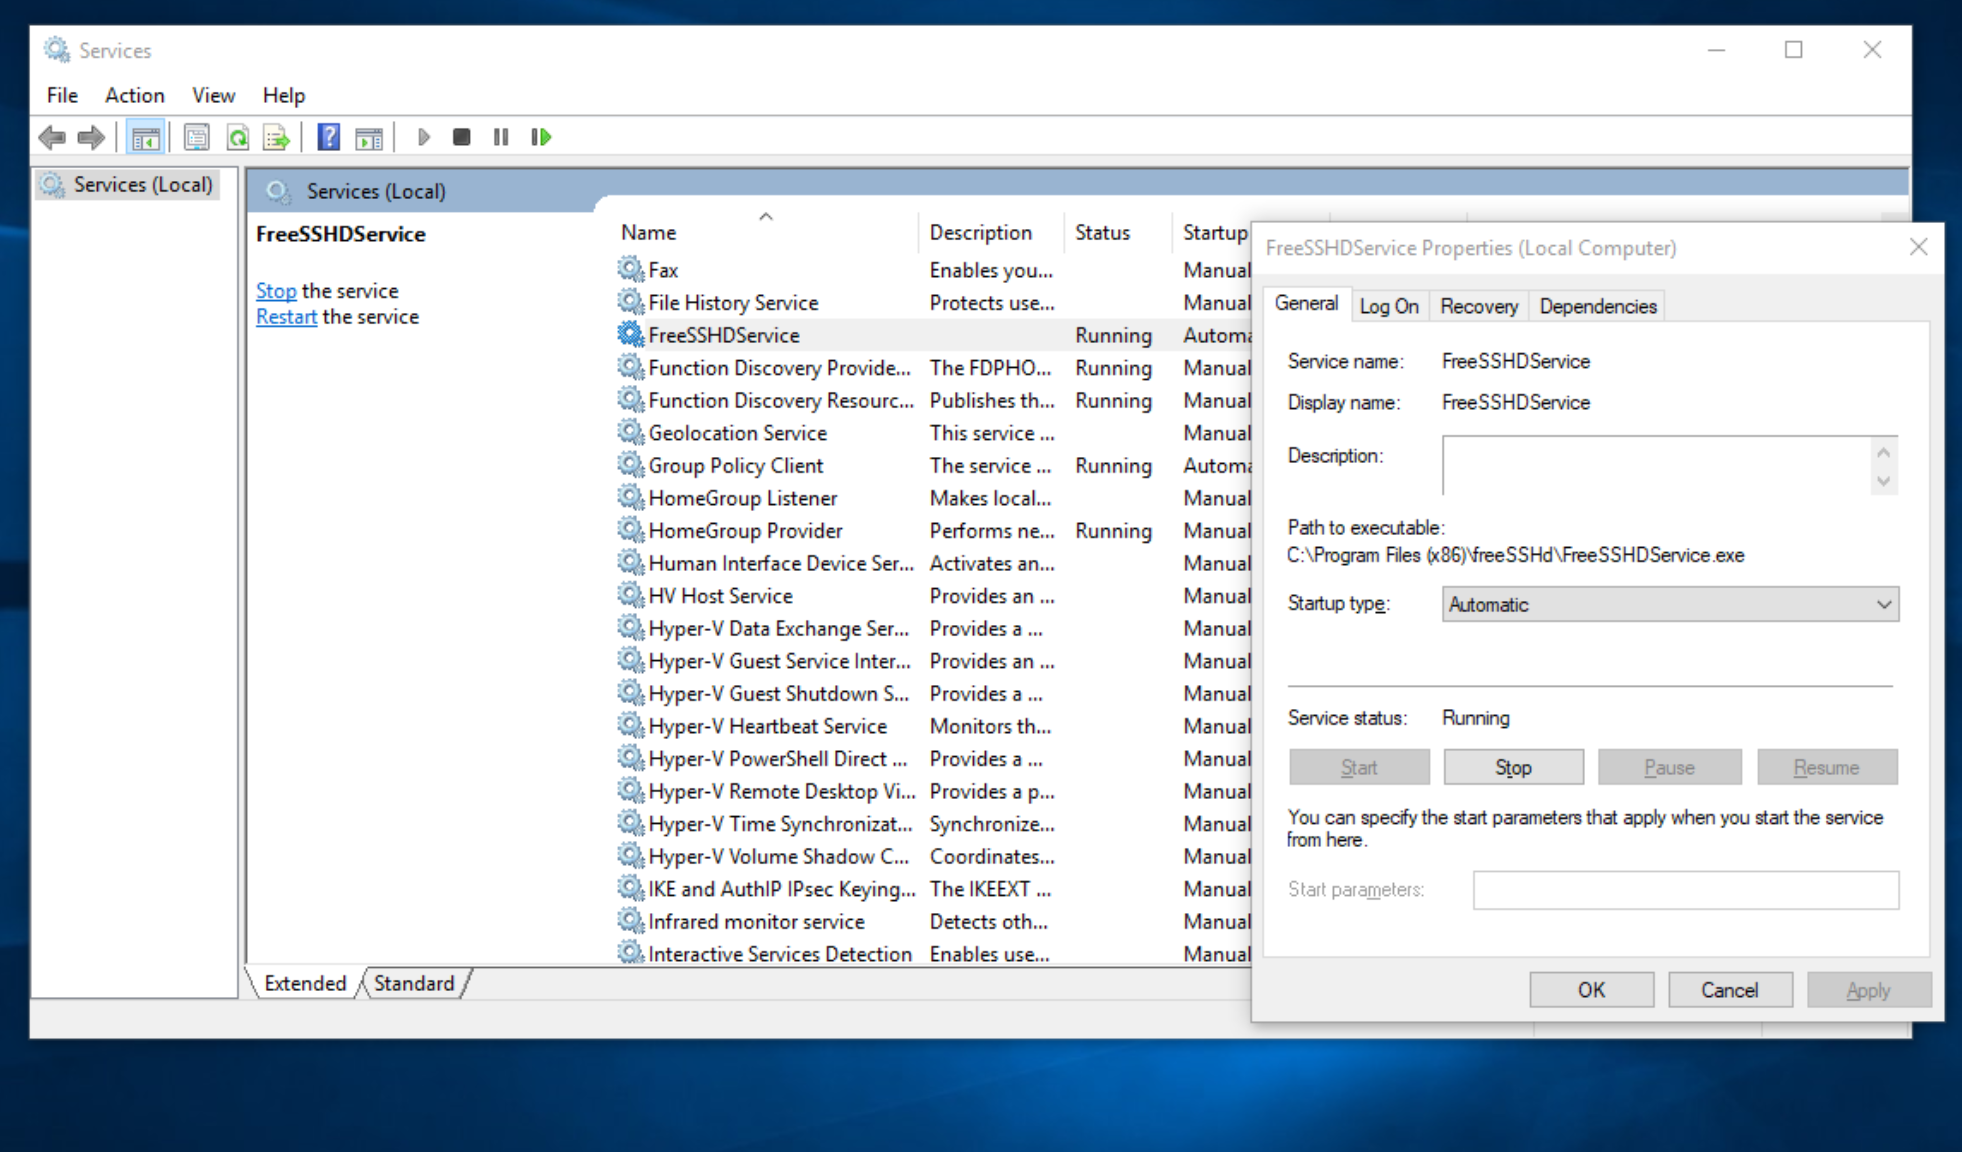Viewport: 1962px width, 1152px height.
Task: Click the gear icon beside HV Host Service
Action: 630,595
